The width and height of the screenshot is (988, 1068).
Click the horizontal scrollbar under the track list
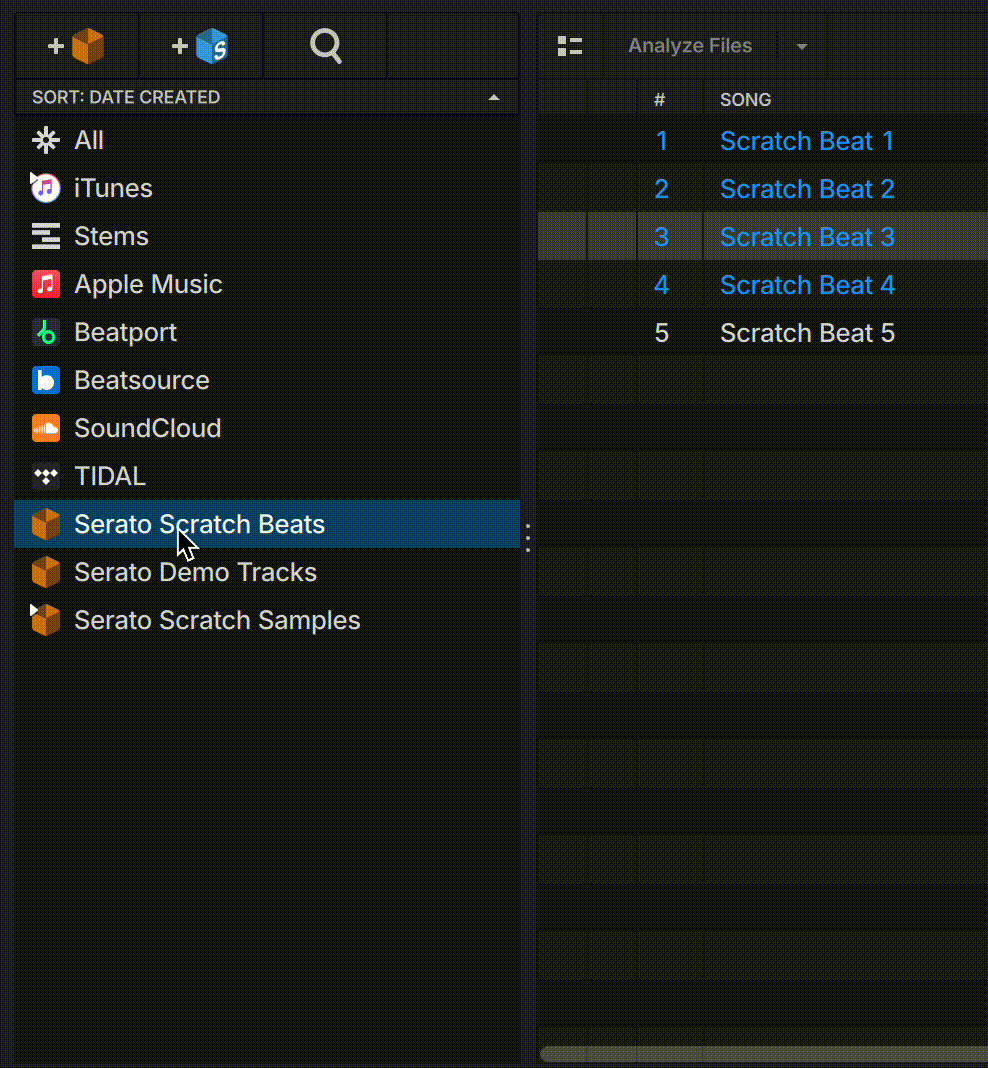[x=764, y=1054]
